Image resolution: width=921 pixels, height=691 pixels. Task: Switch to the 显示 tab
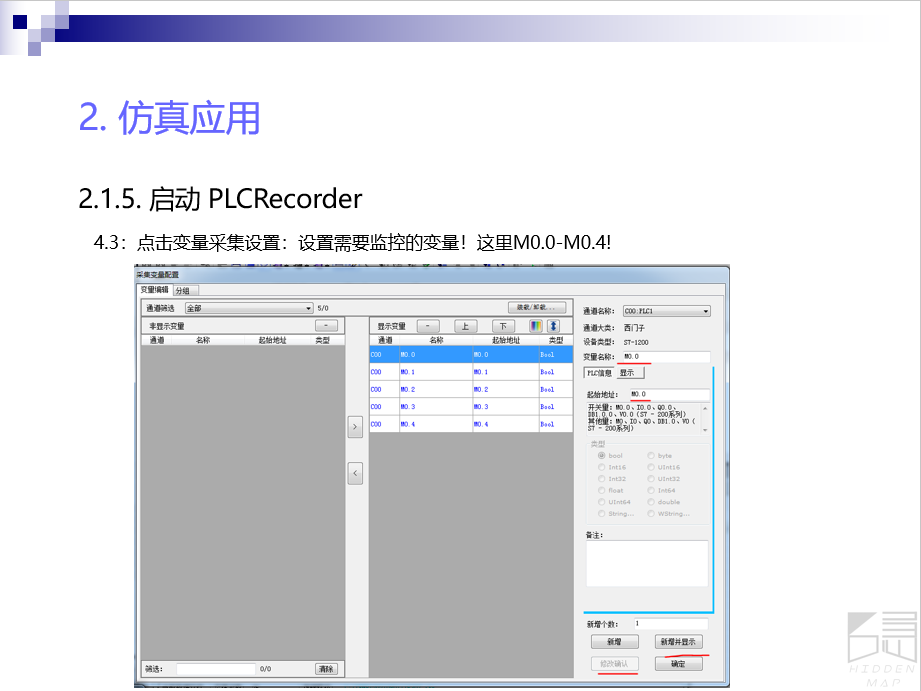click(x=627, y=373)
